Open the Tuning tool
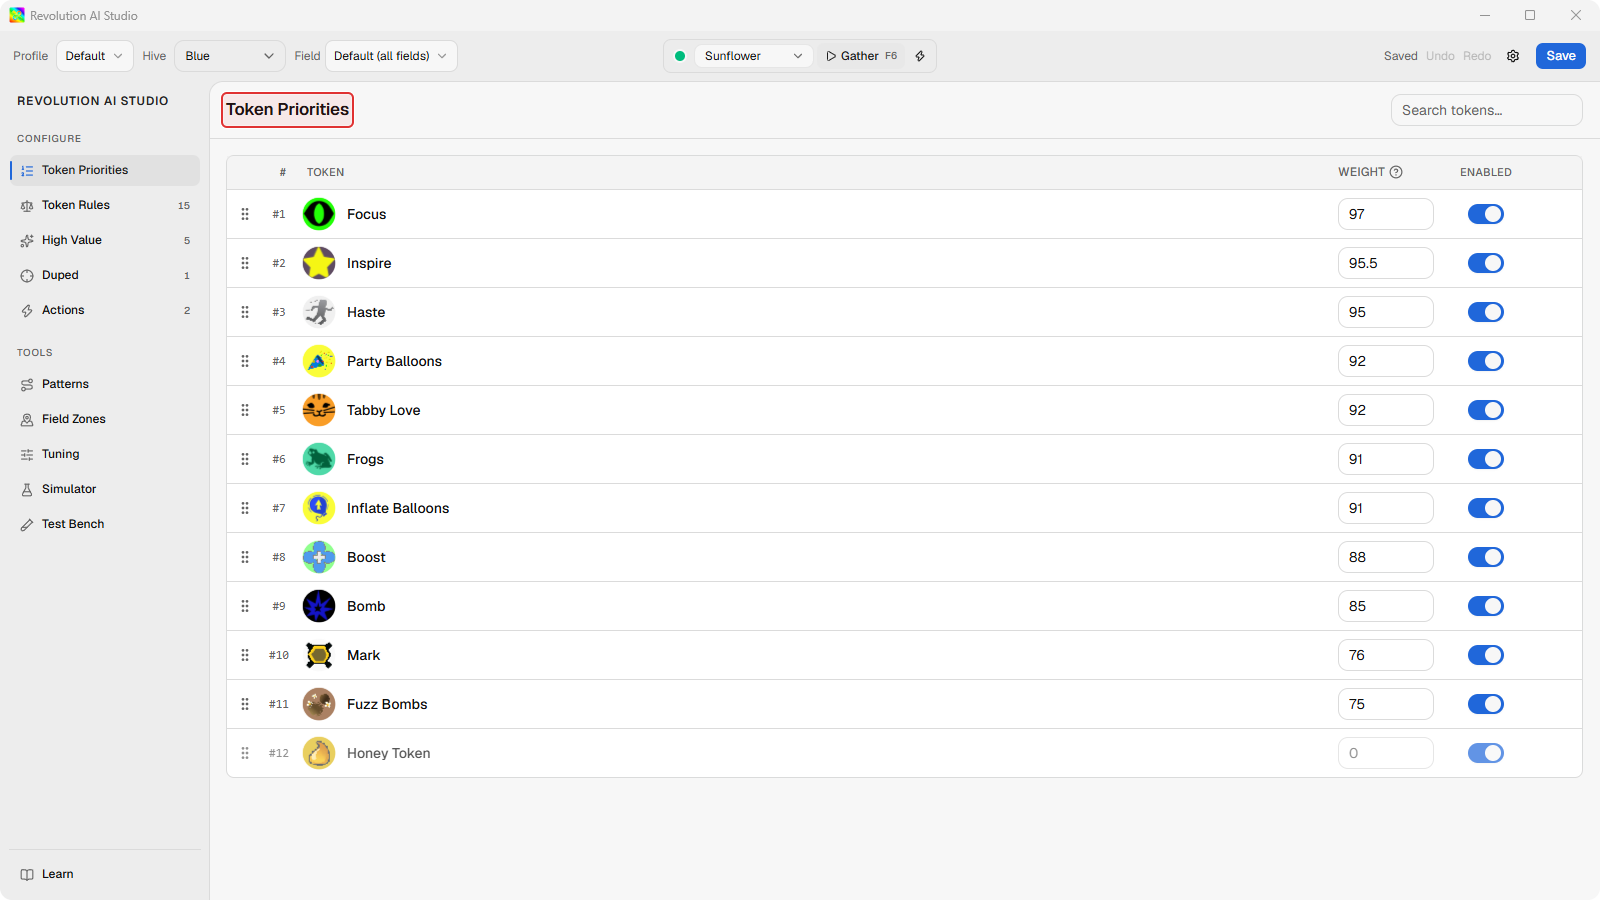 coord(105,454)
